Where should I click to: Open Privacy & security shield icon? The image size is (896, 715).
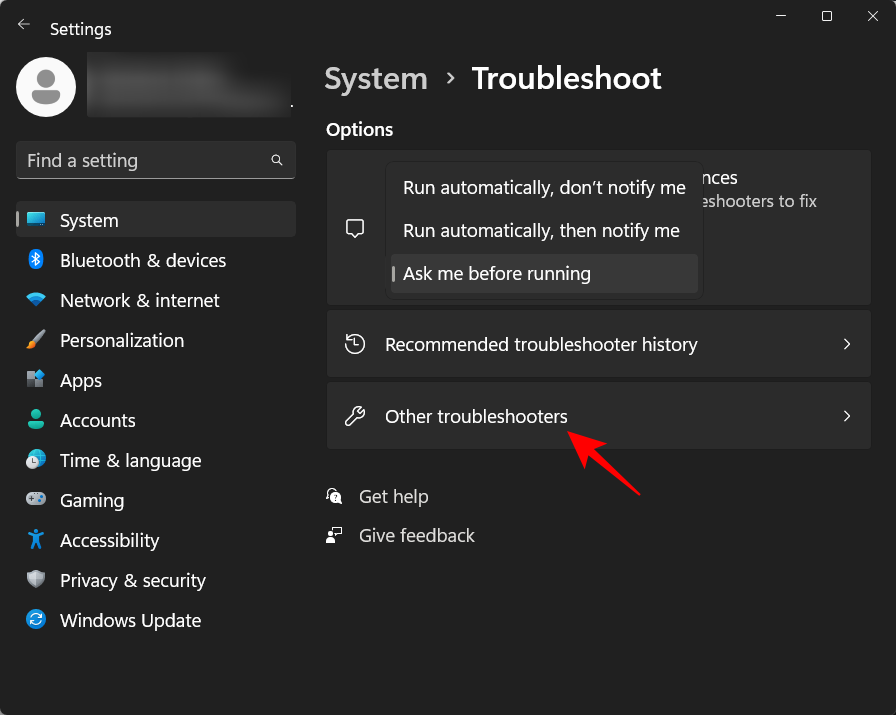coord(37,580)
